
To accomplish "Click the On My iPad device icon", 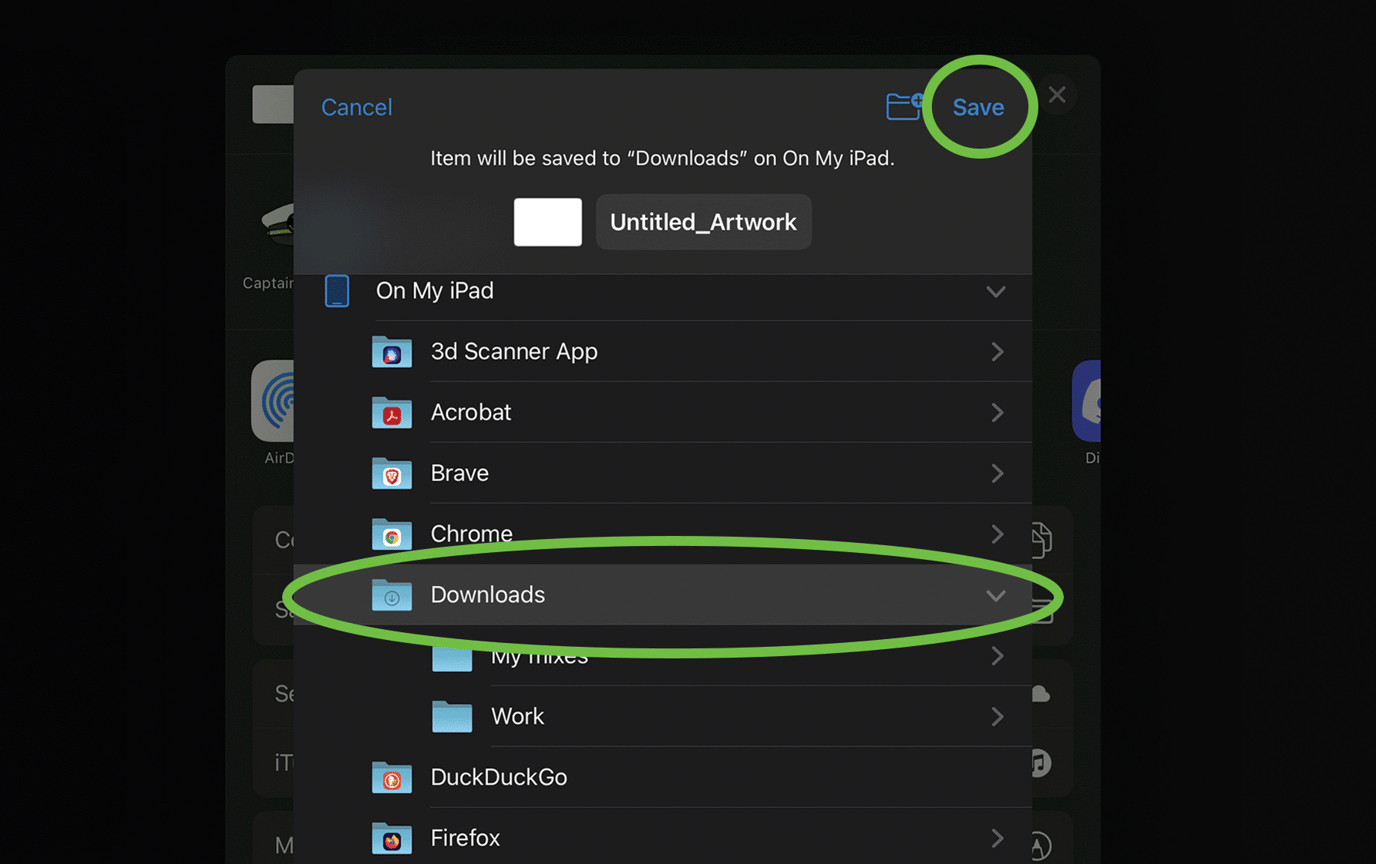I will (337, 291).
